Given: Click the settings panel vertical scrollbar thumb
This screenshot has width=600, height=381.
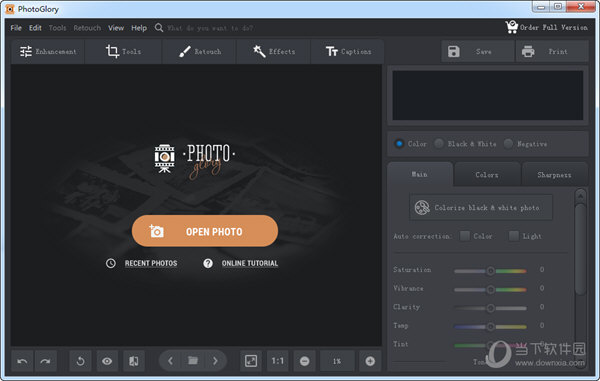Looking at the screenshot, I should click(580, 249).
